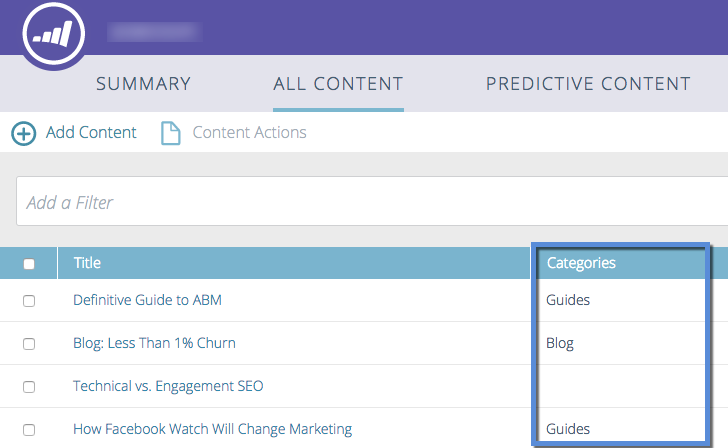Click the Add Content button label
This screenshot has height=448, width=728.
tap(91, 132)
